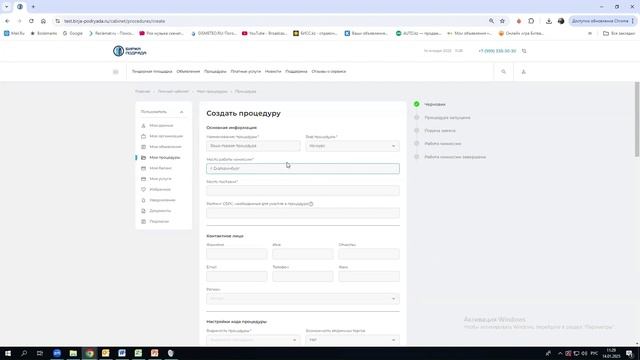Click the bell icon for Уведомления

143,200
